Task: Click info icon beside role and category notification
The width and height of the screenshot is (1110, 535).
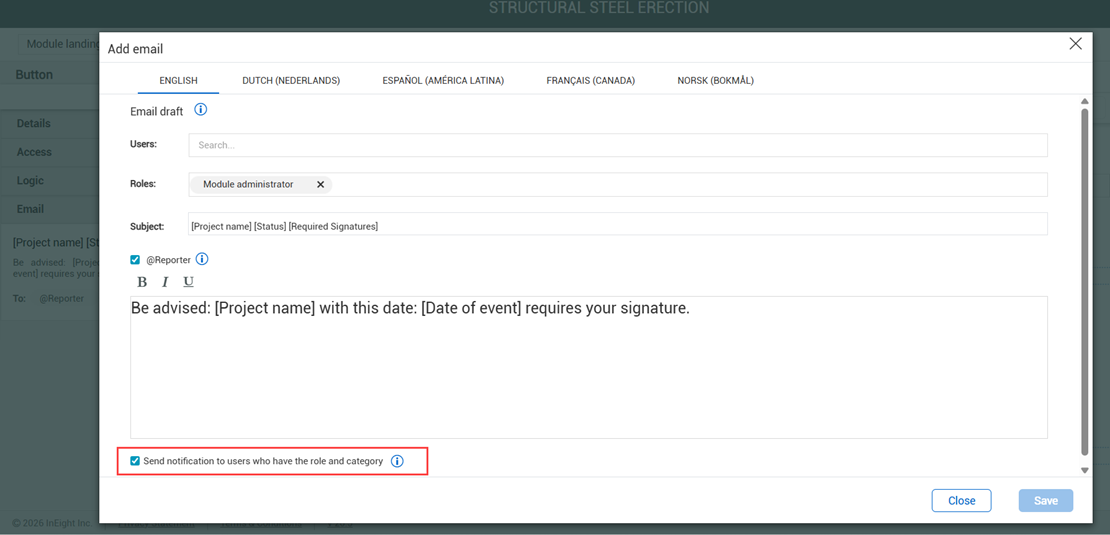Action: click(397, 461)
